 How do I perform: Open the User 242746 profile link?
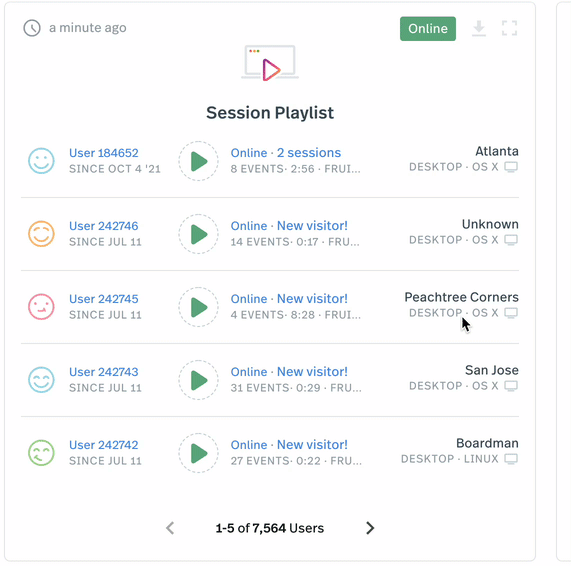[104, 226]
